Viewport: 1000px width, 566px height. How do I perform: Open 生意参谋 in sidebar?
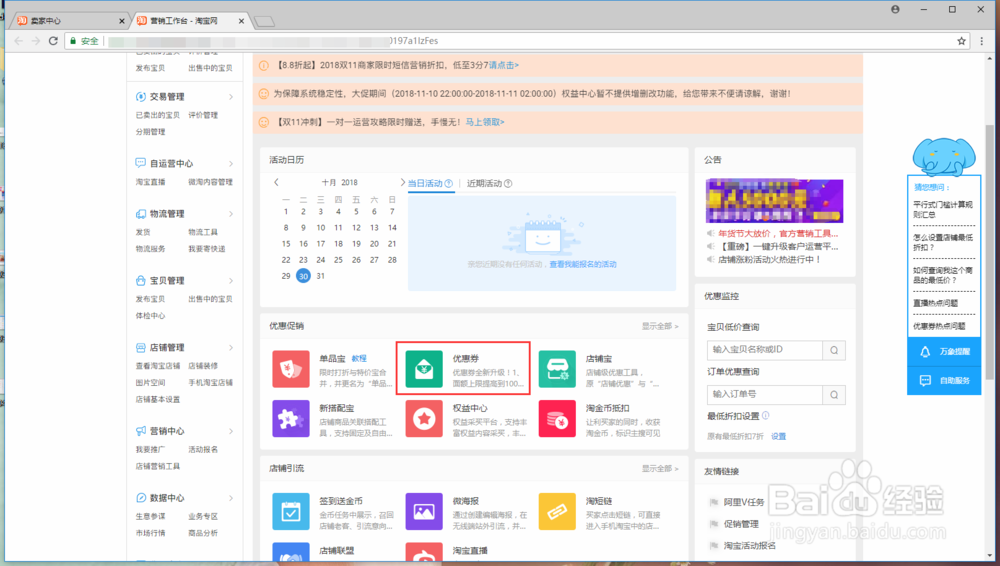click(151, 516)
